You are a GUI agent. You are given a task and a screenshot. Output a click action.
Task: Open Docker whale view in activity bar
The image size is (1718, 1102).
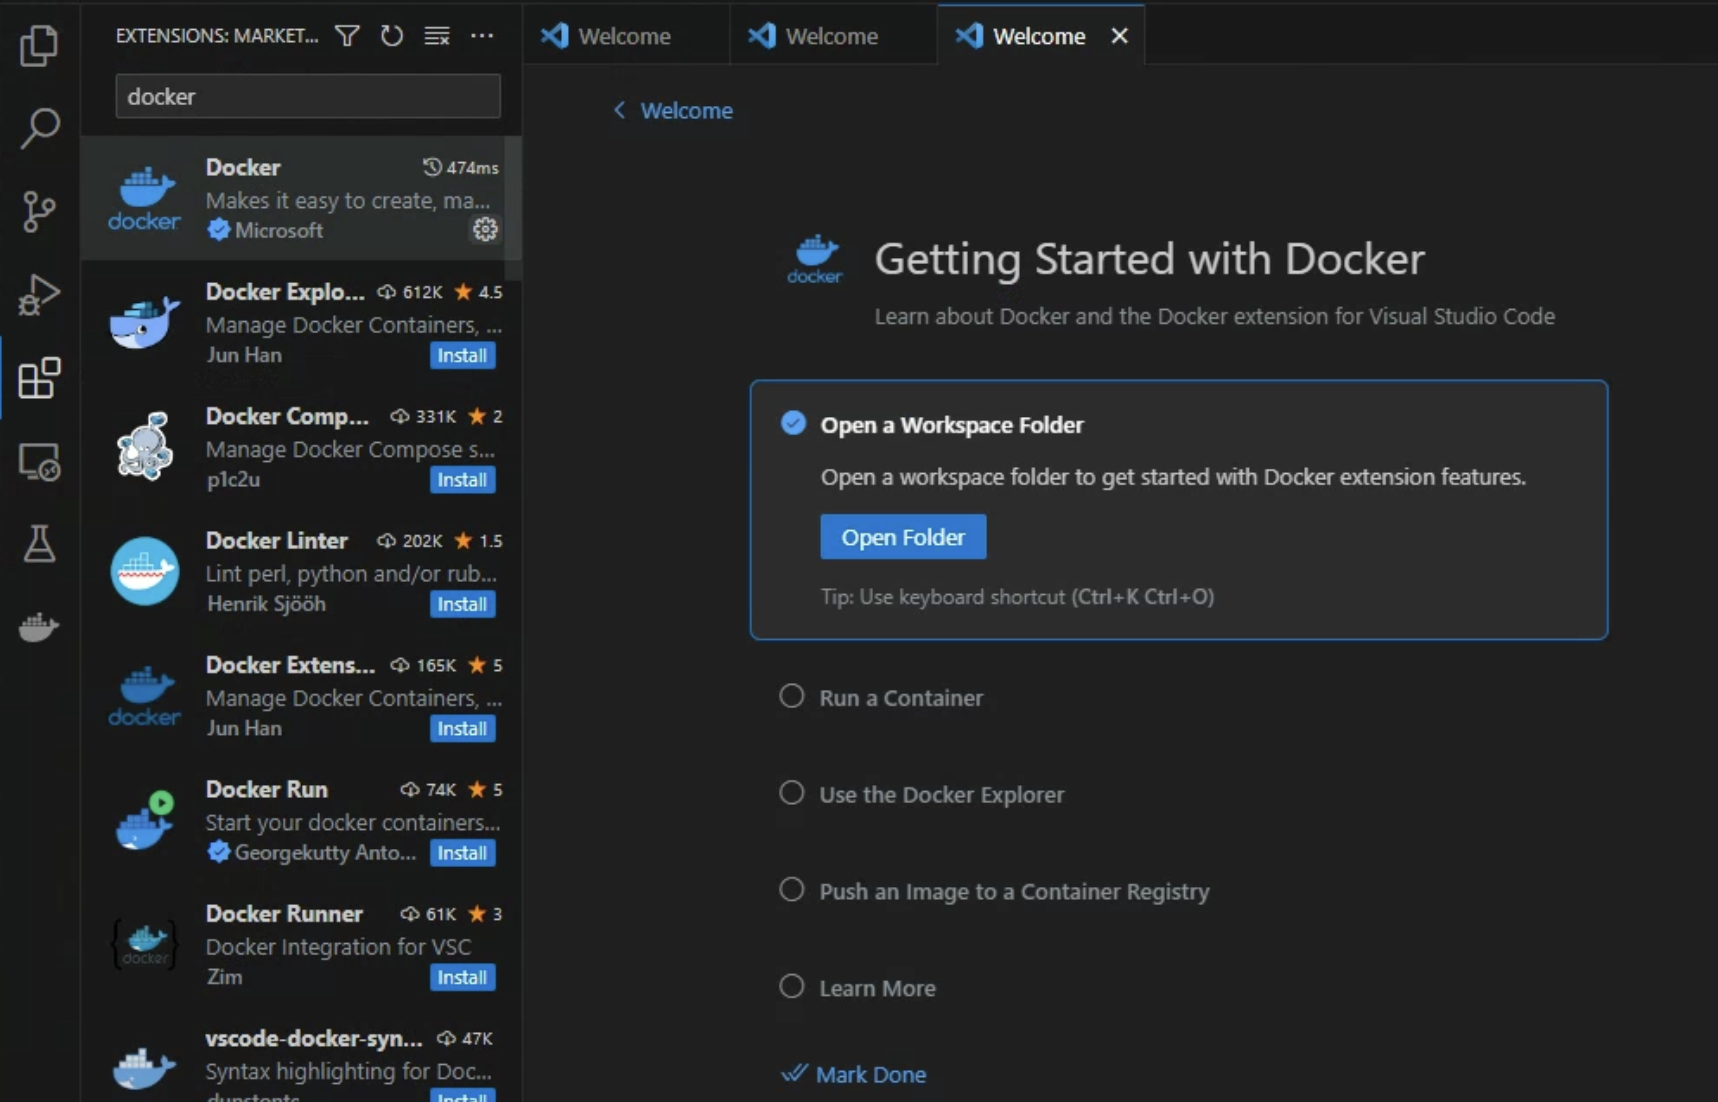[39, 627]
